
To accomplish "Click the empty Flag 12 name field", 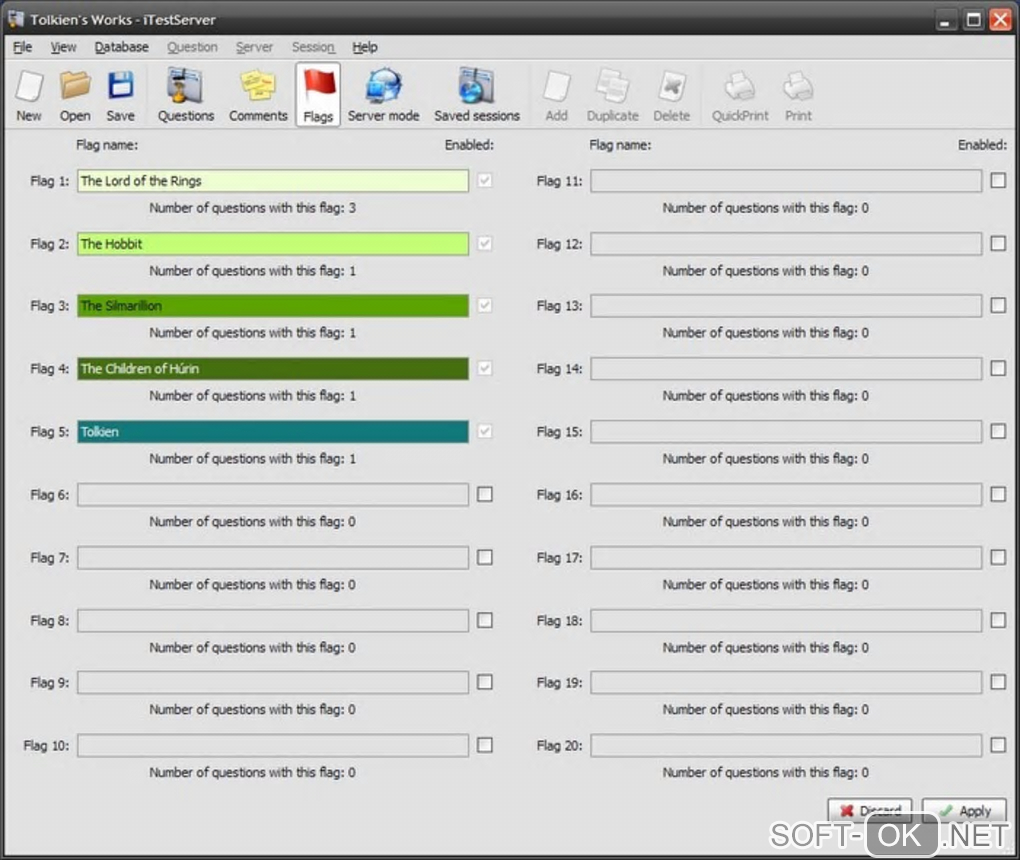I will (786, 244).
